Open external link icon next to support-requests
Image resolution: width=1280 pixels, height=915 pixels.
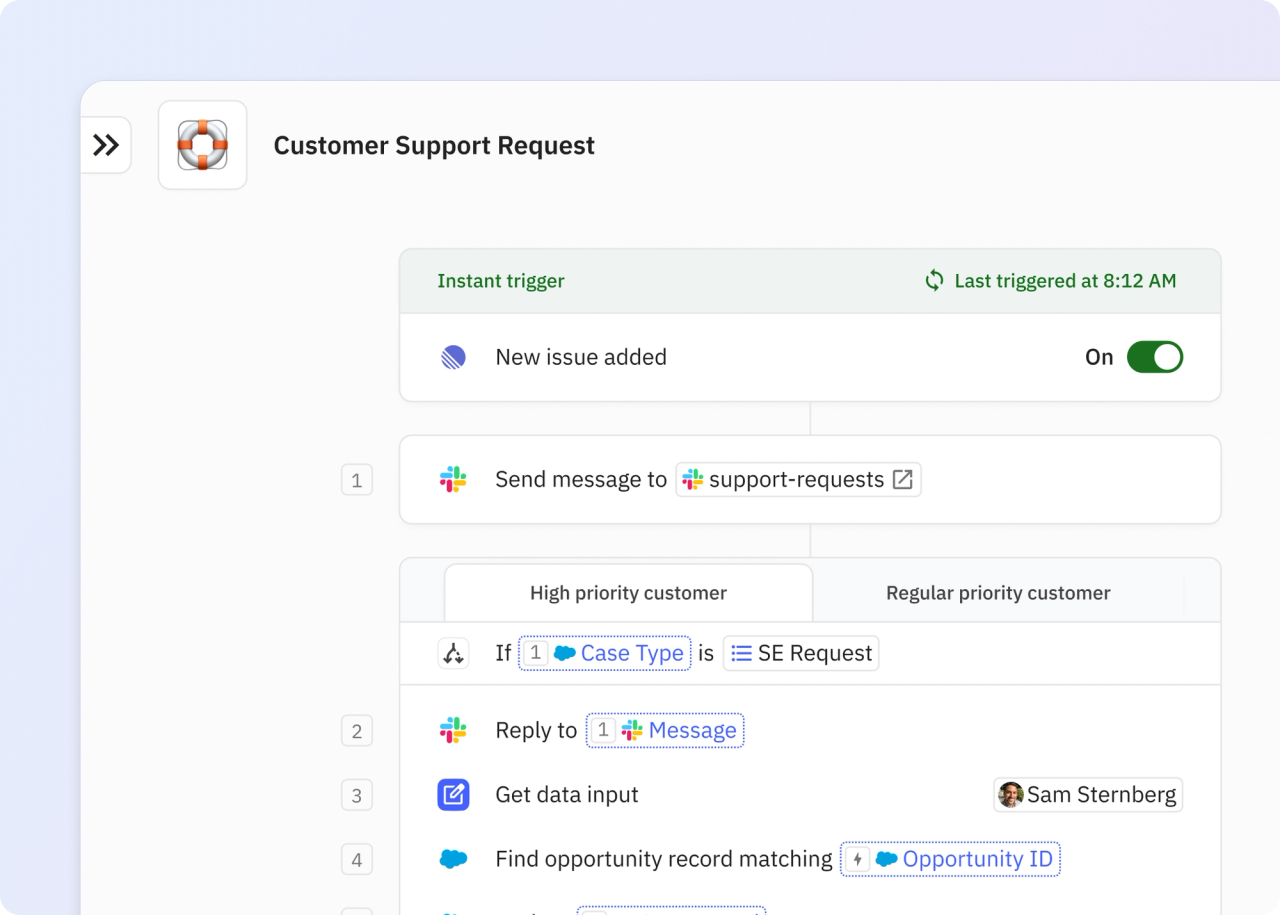pyautogui.click(x=902, y=480)
